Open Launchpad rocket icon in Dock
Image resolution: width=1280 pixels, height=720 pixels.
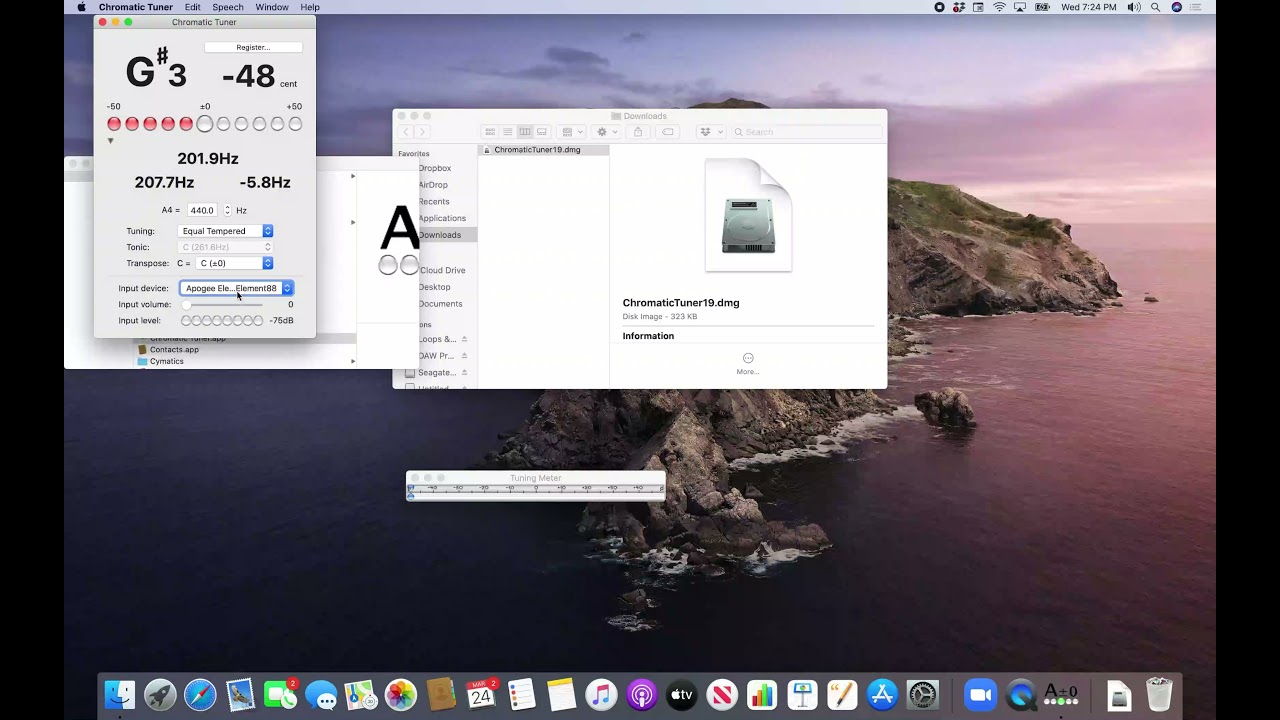coord(160,695)
